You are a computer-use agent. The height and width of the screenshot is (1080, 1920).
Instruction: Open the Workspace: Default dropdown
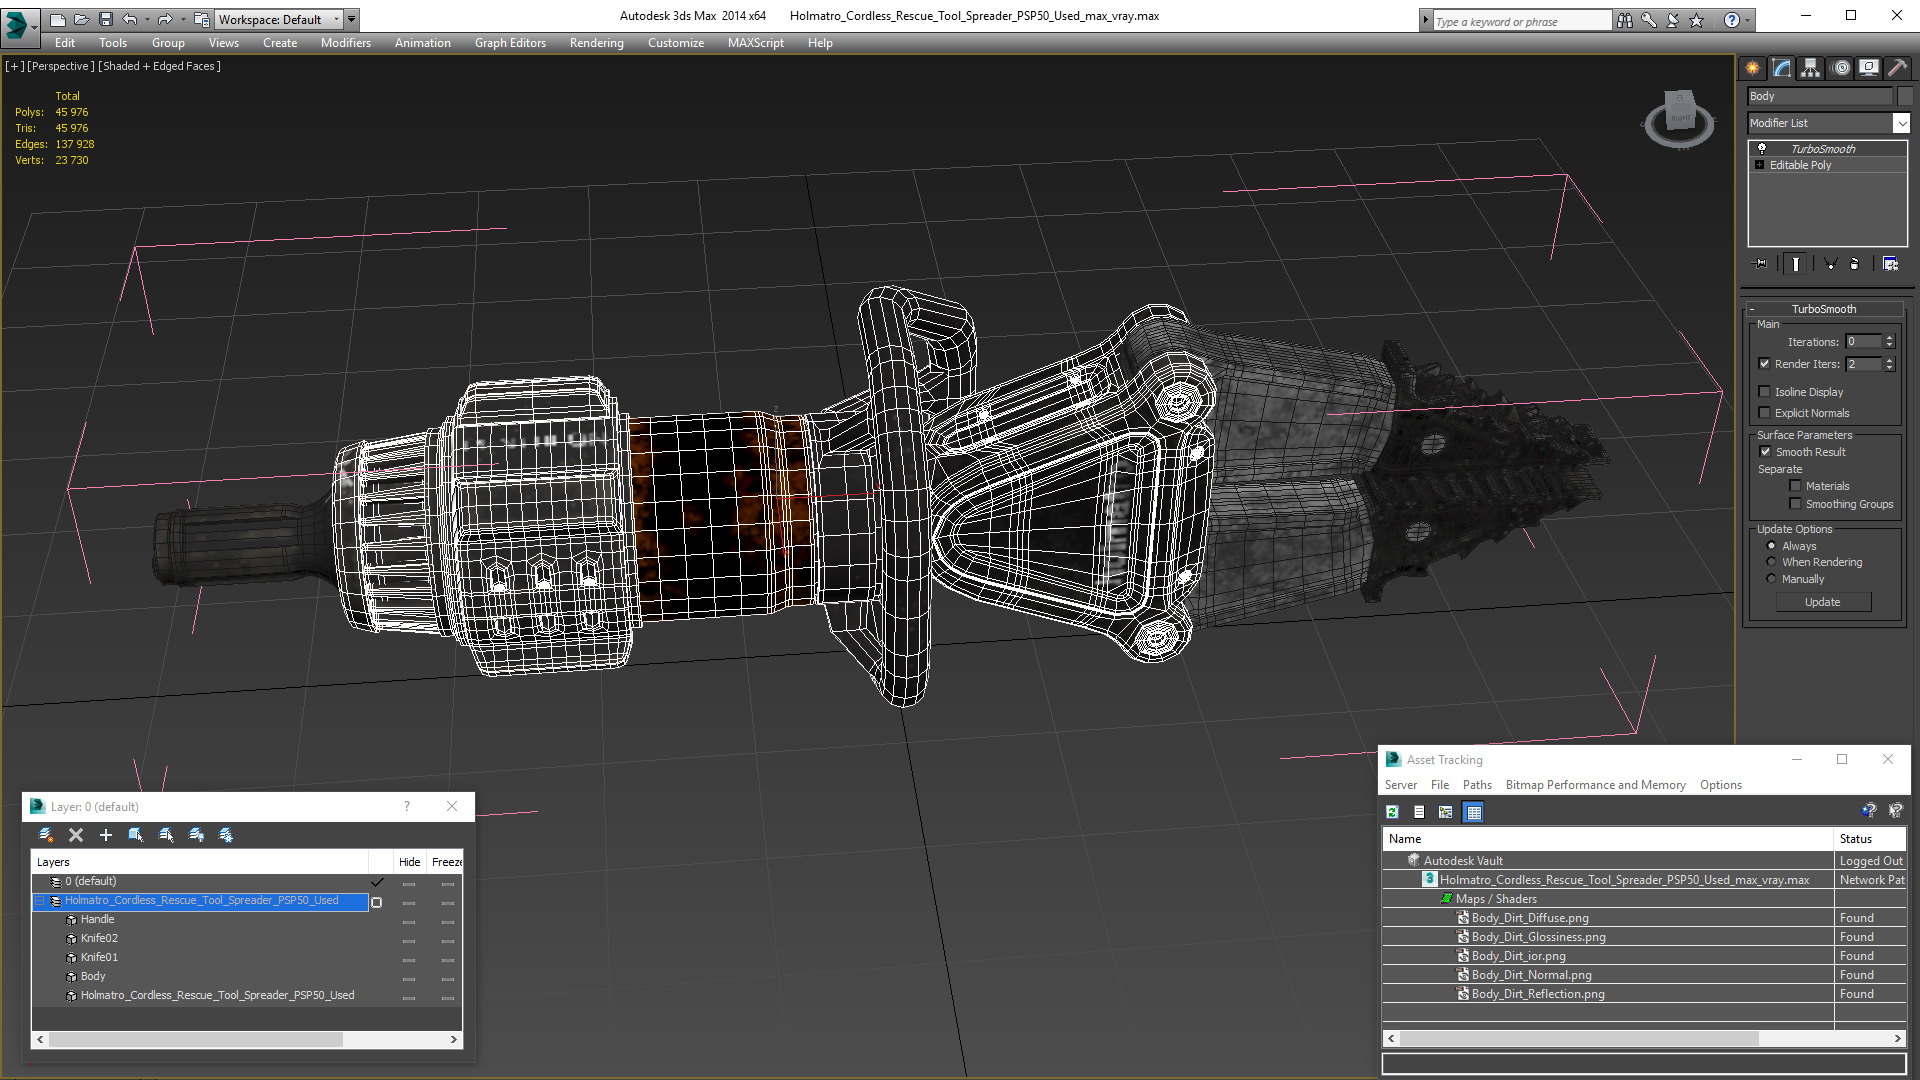tap(336, 19)
